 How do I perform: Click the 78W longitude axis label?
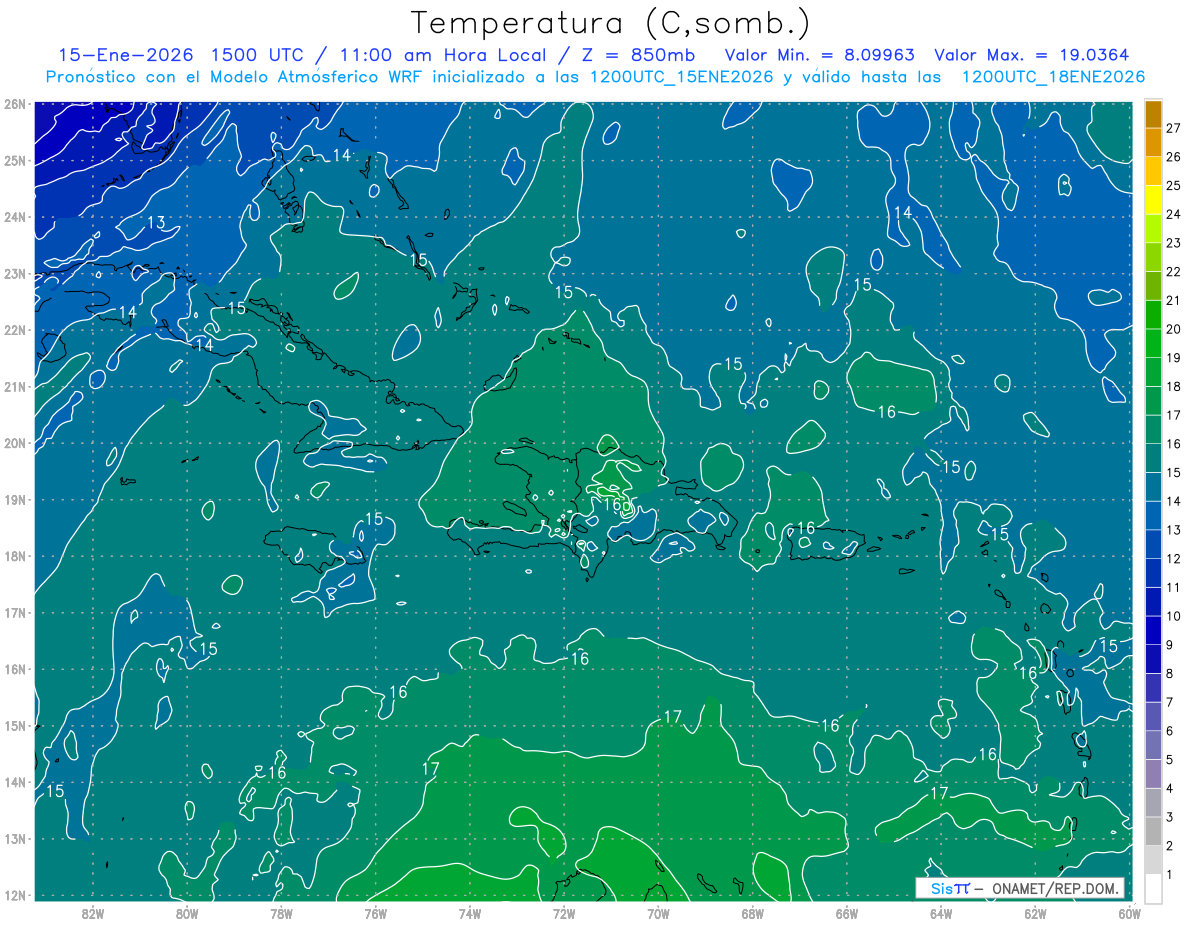(281, 912)
